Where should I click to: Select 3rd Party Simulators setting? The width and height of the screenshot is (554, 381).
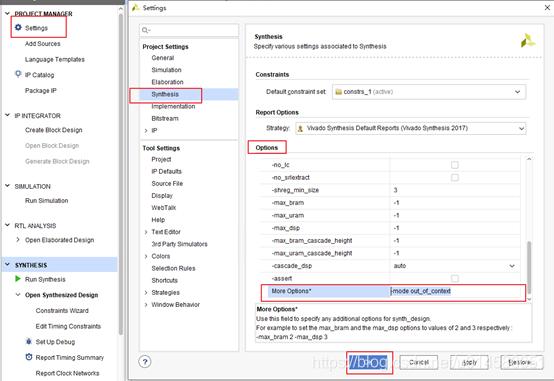tap(179, 244)
